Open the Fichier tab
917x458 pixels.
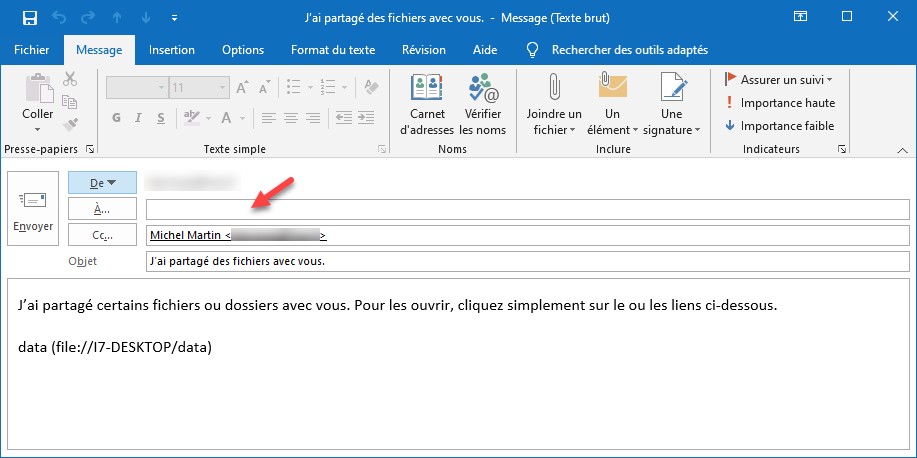[x=32, y=50]
